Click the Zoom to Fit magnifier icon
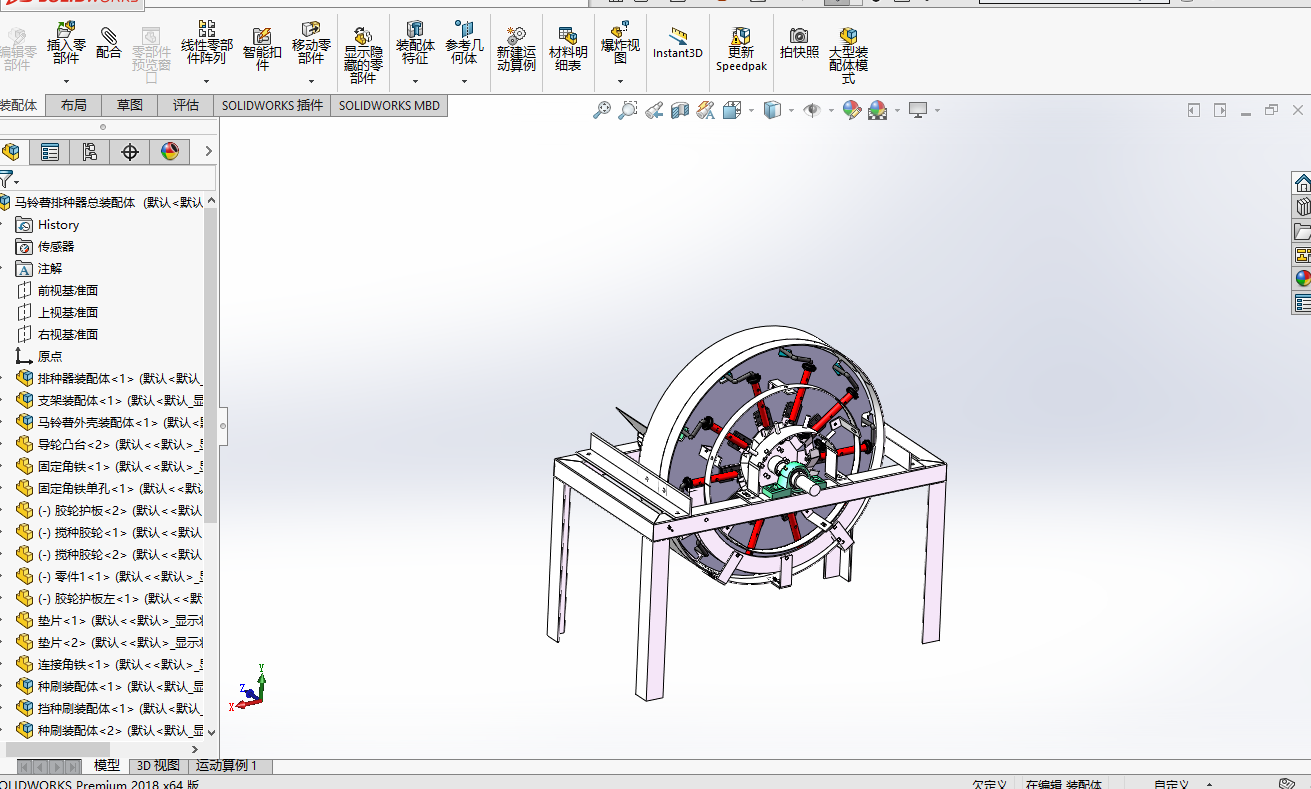Screen dimensions: 1311x789 pyautogui.click(x=601, y=110)
